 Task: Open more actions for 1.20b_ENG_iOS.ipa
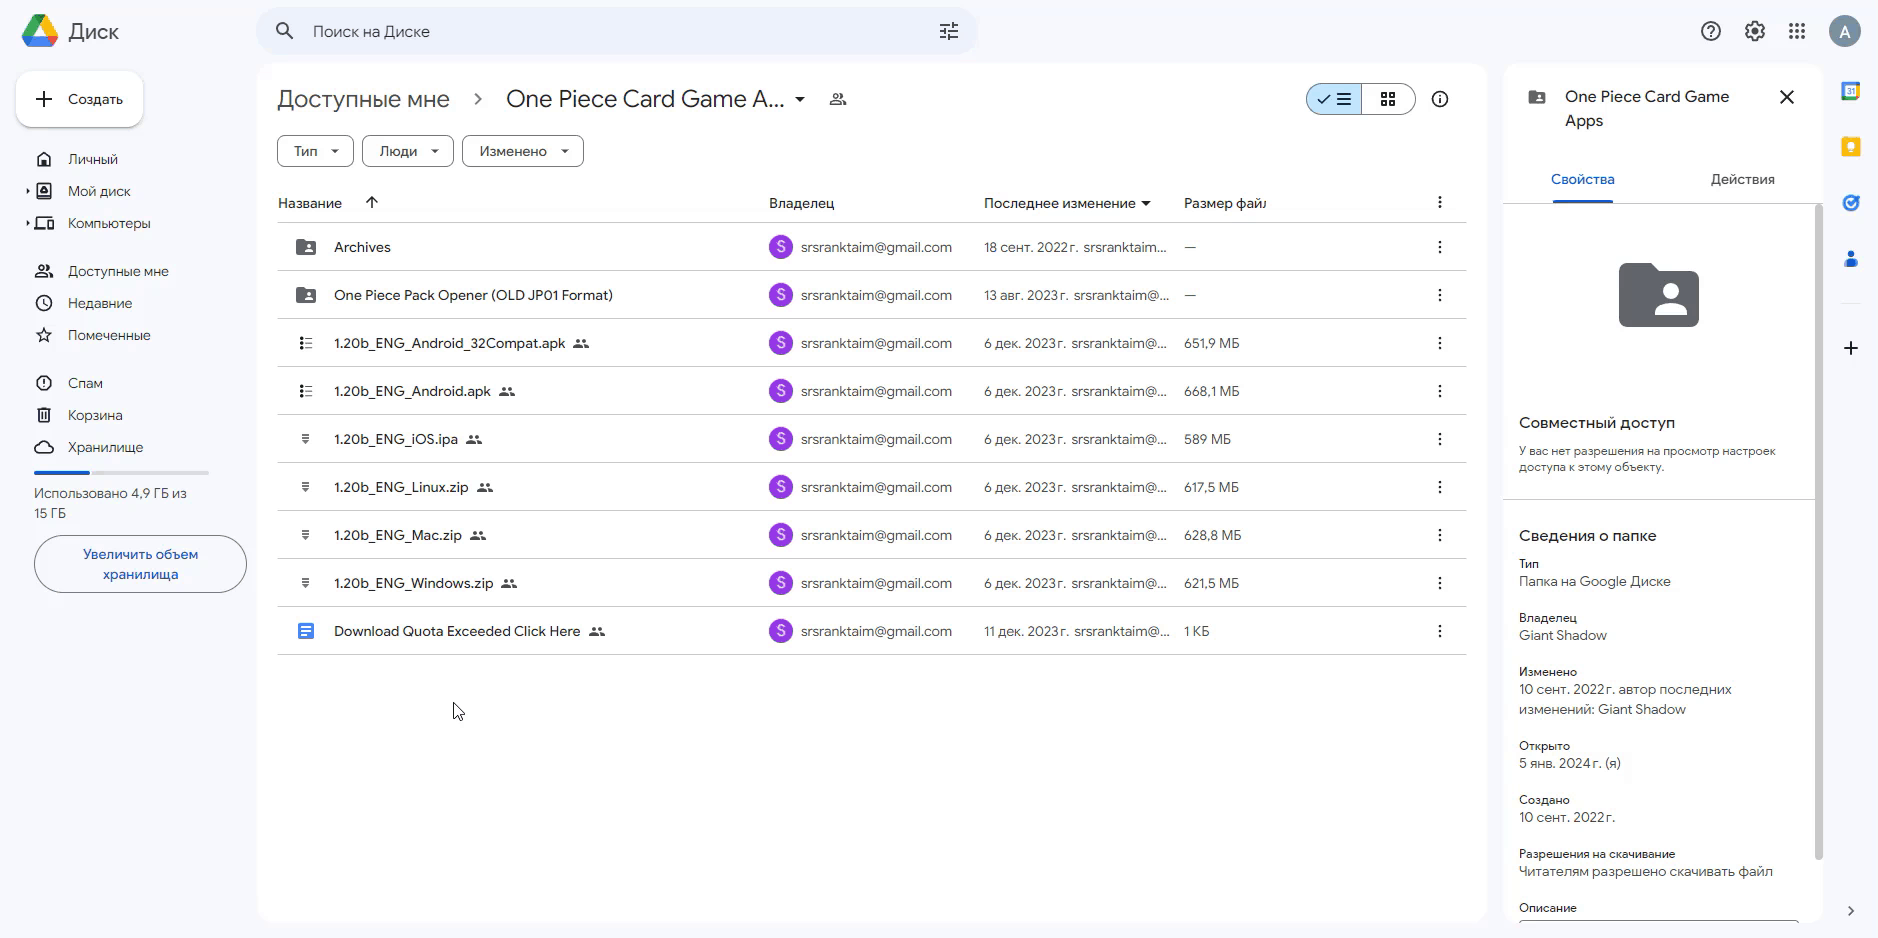1439,439
